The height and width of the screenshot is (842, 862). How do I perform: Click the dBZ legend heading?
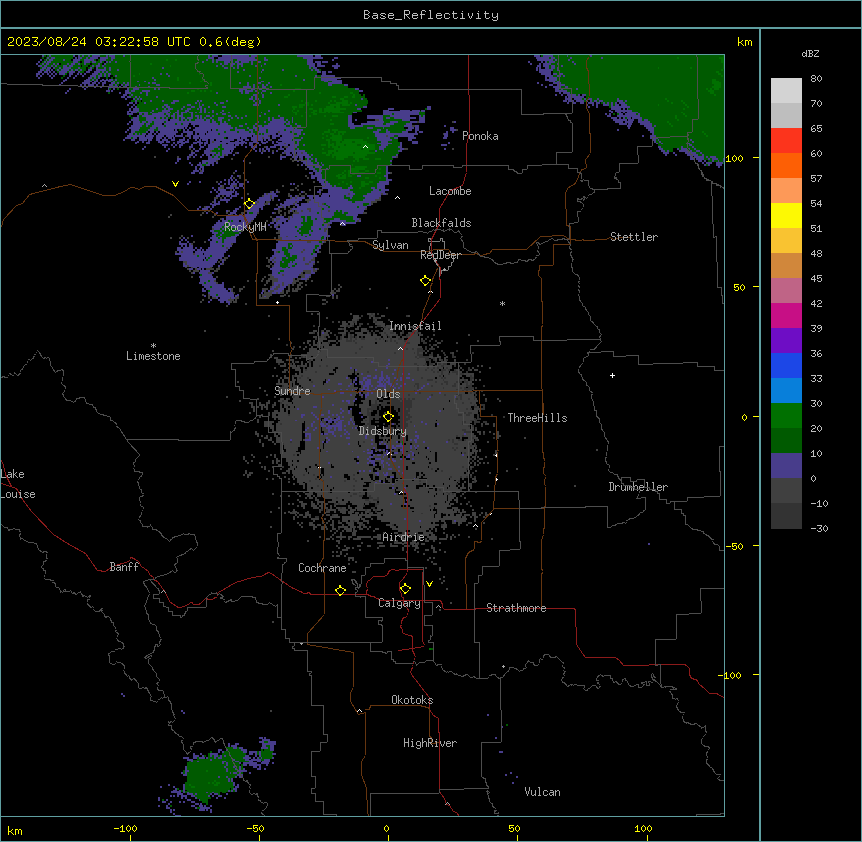click(x=810, y=53)
